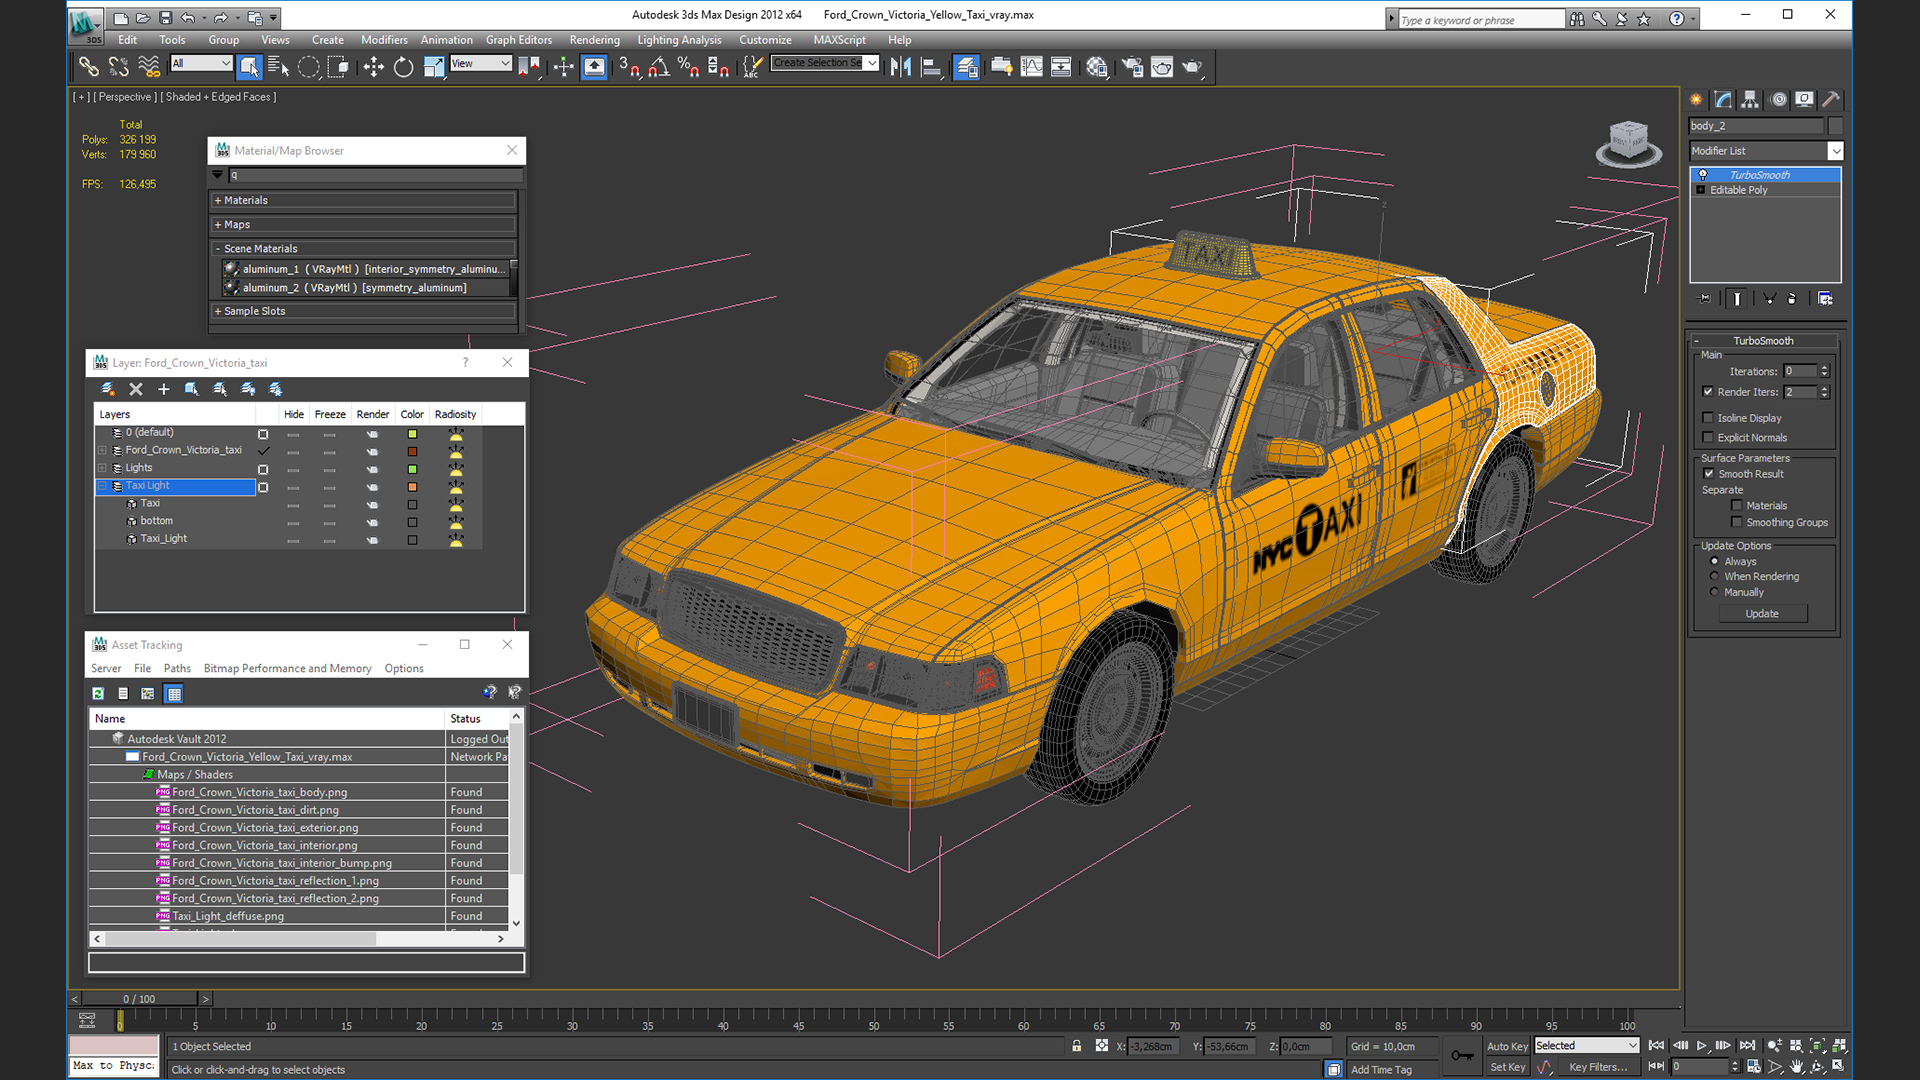The image size is (1920, 1080).
Task: Open the Curve Editor icon
Action: (1031, 67)
